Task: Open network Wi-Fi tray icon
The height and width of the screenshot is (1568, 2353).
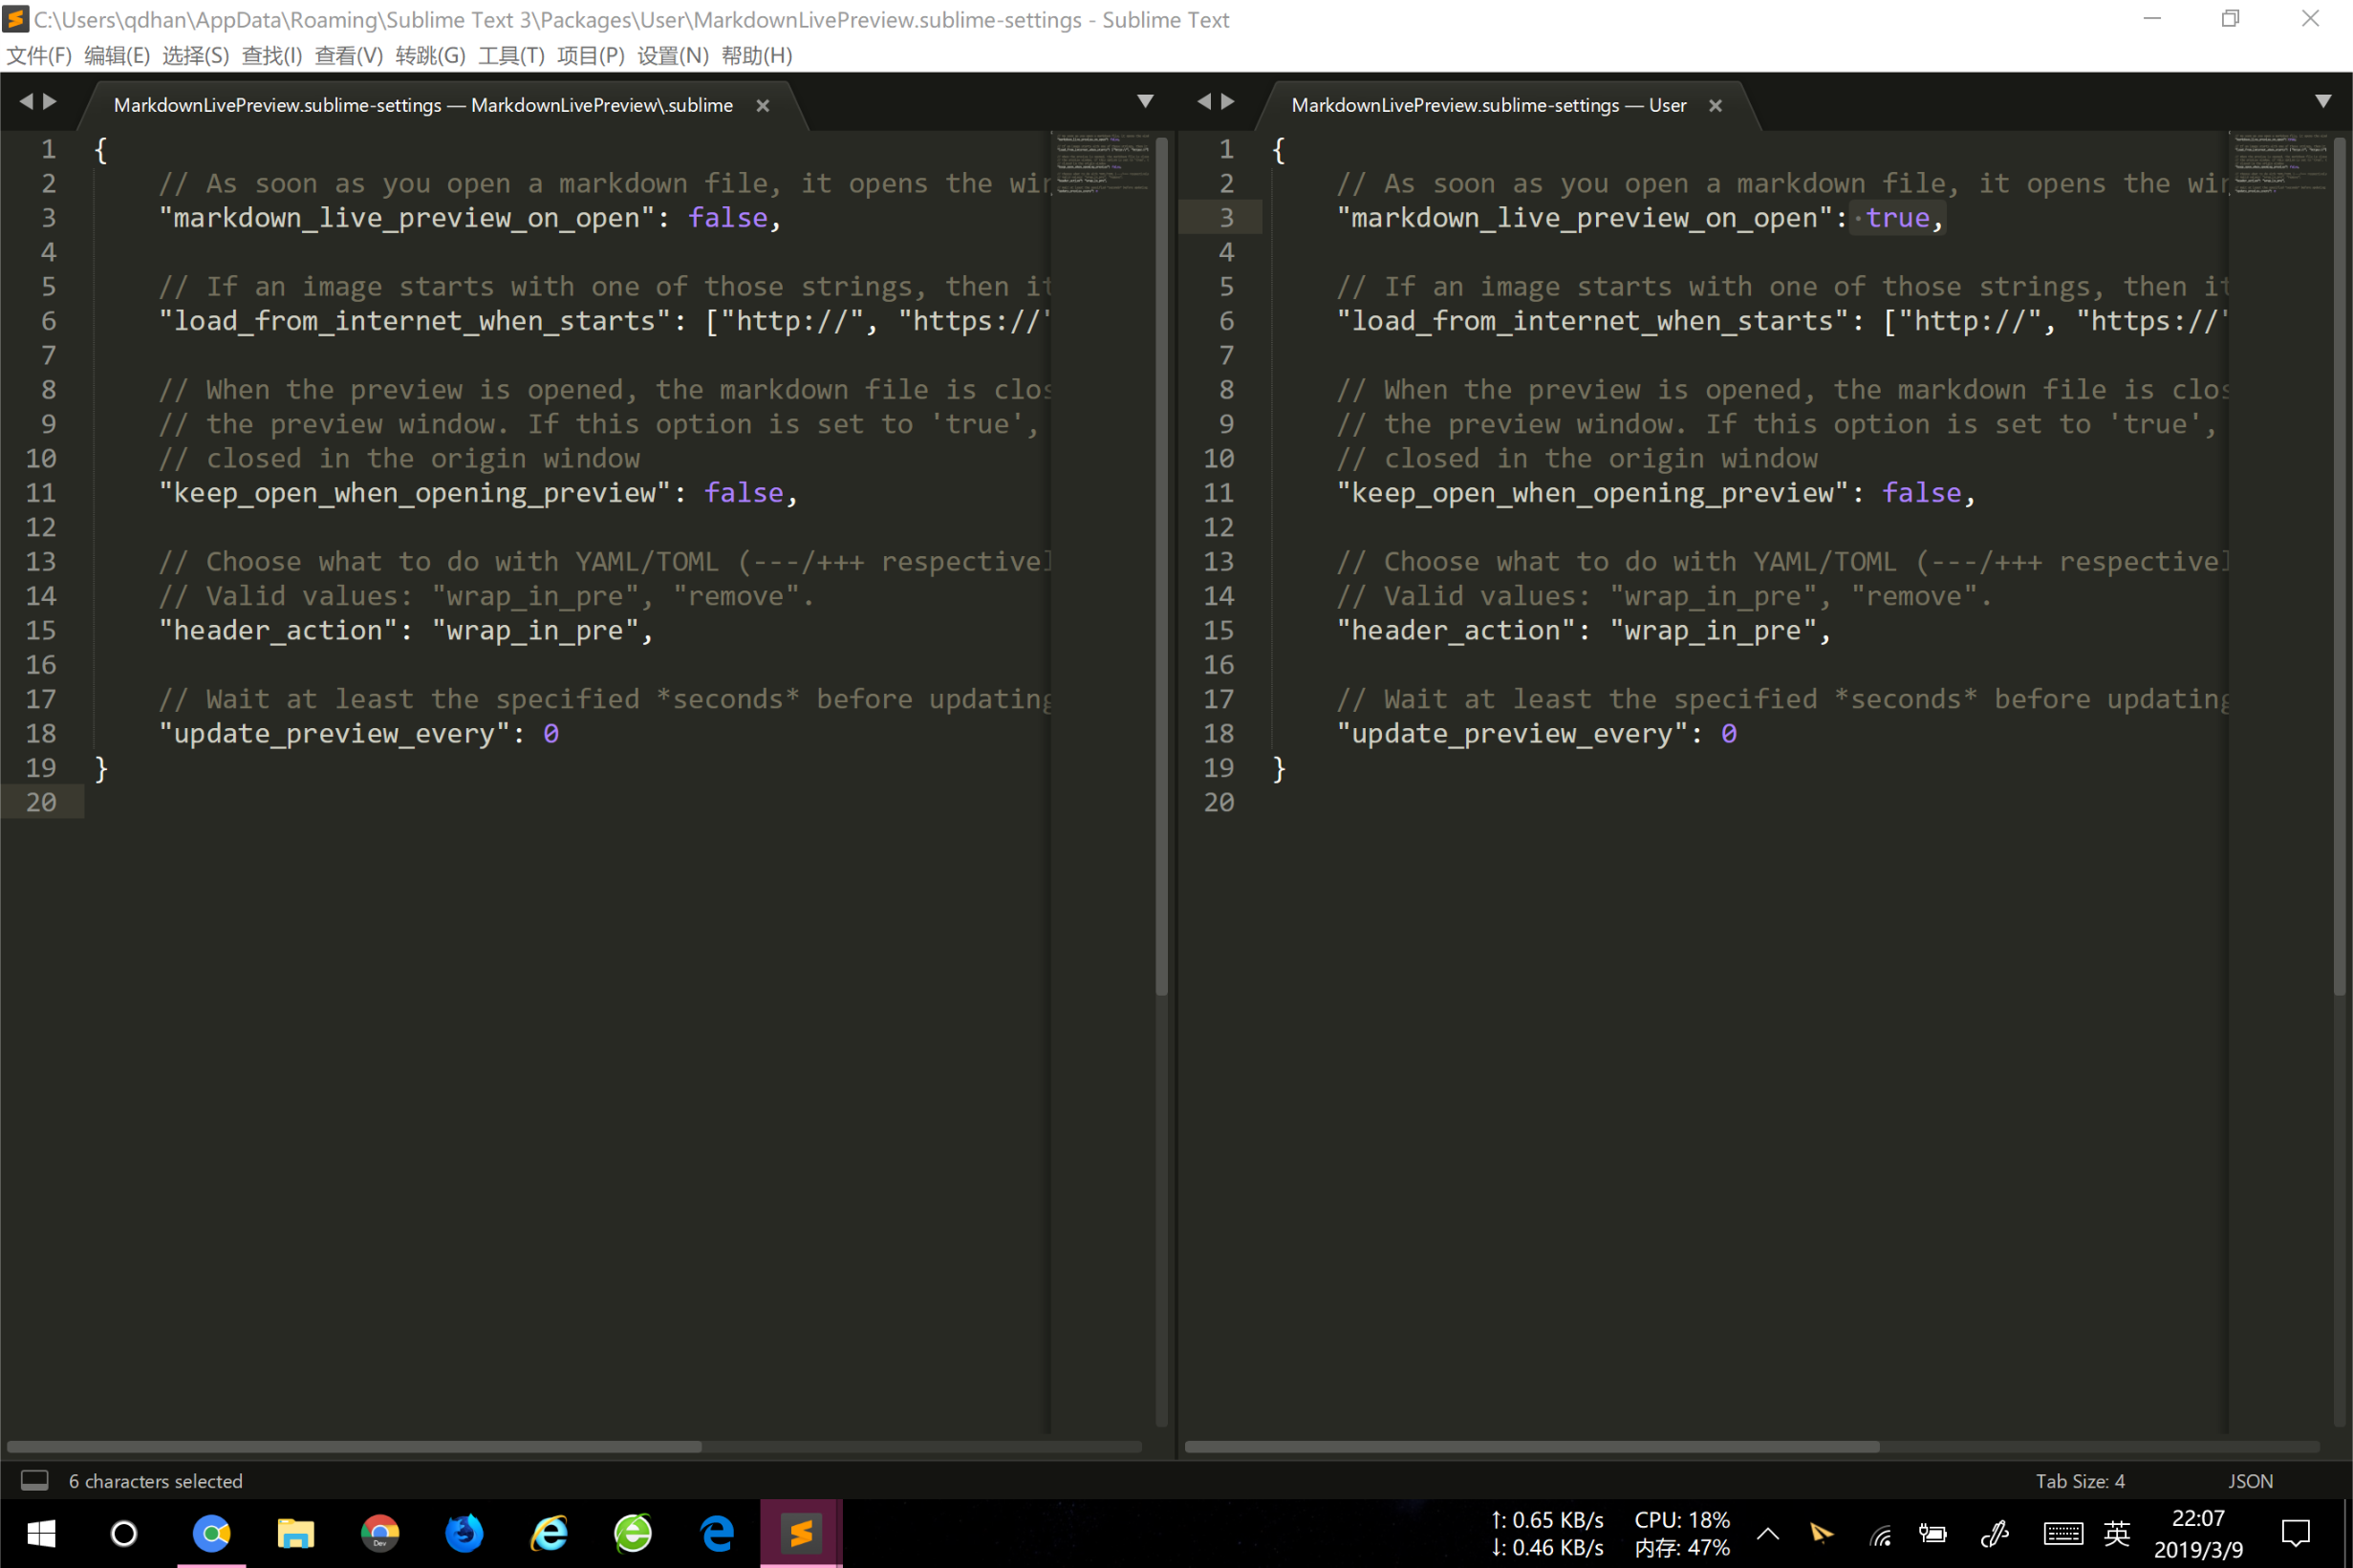Action: coord(1881,1534)
